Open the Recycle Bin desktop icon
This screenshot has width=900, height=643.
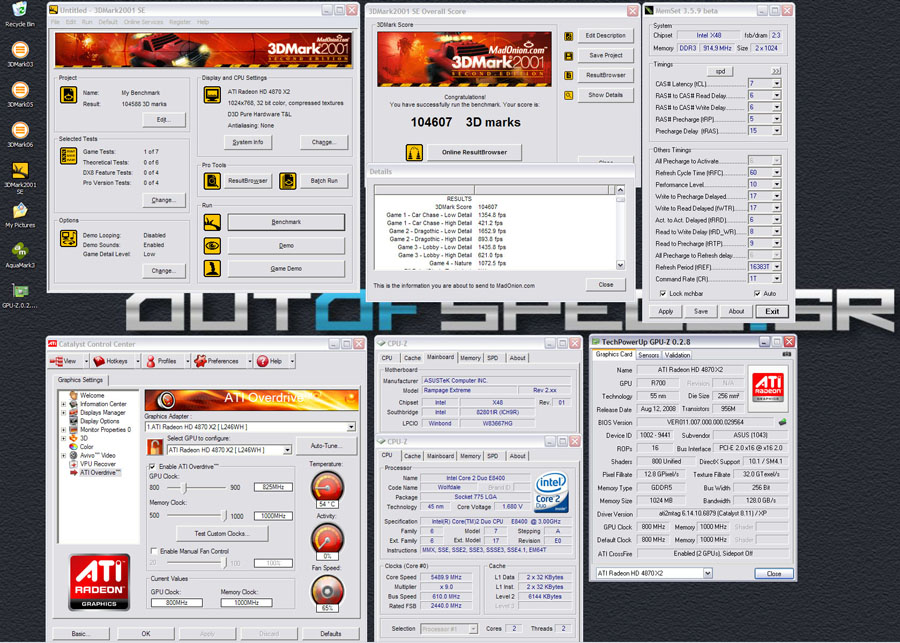point(20,10)
